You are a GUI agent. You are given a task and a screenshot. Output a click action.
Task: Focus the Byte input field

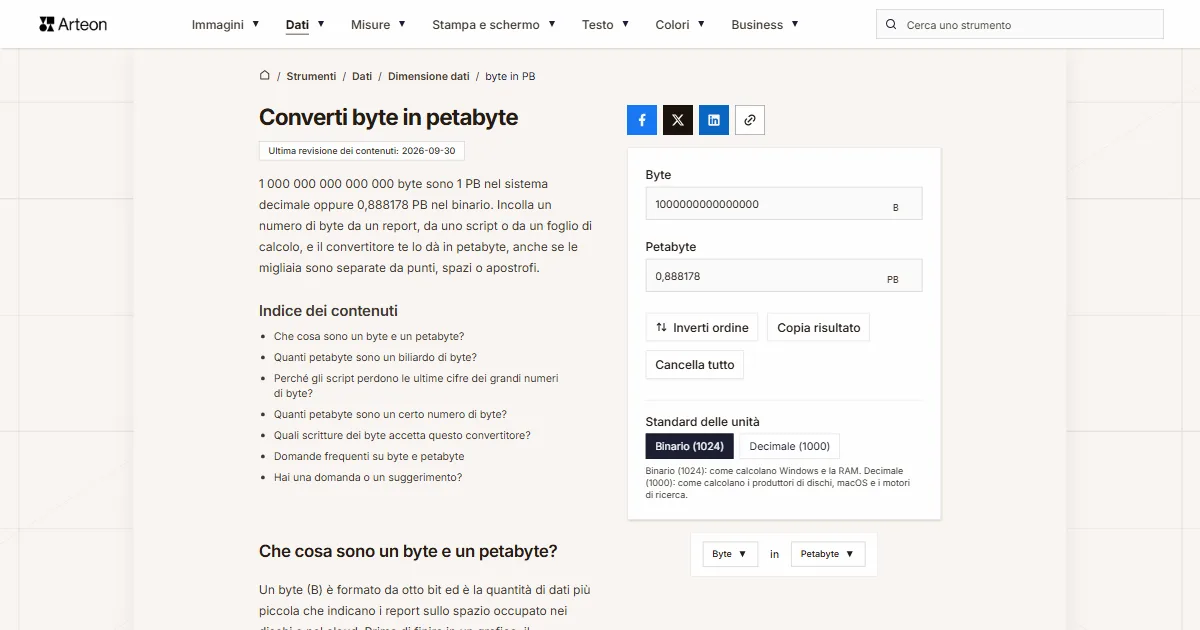(784, 204)
